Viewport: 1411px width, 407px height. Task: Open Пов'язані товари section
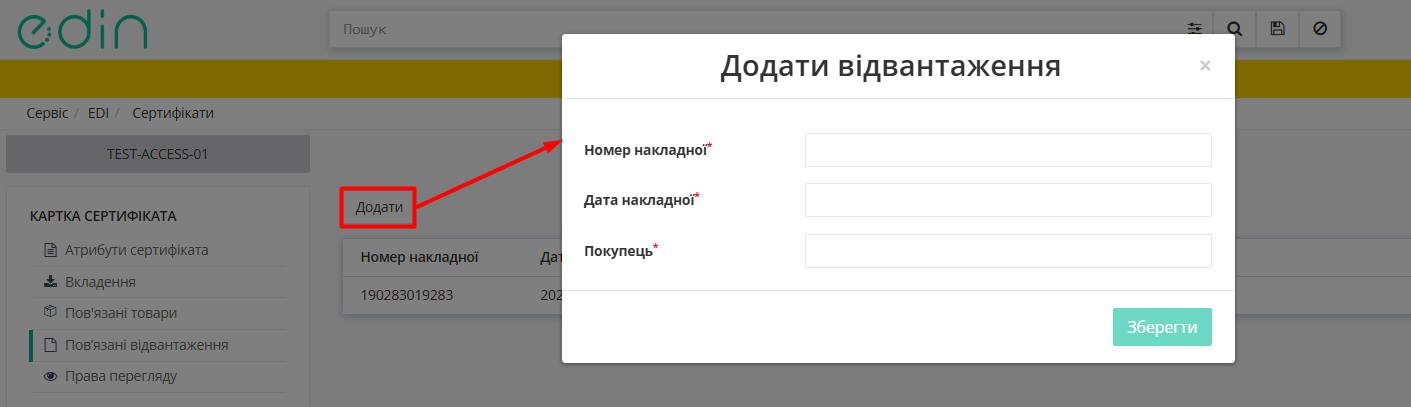click(x=121, y=313)
